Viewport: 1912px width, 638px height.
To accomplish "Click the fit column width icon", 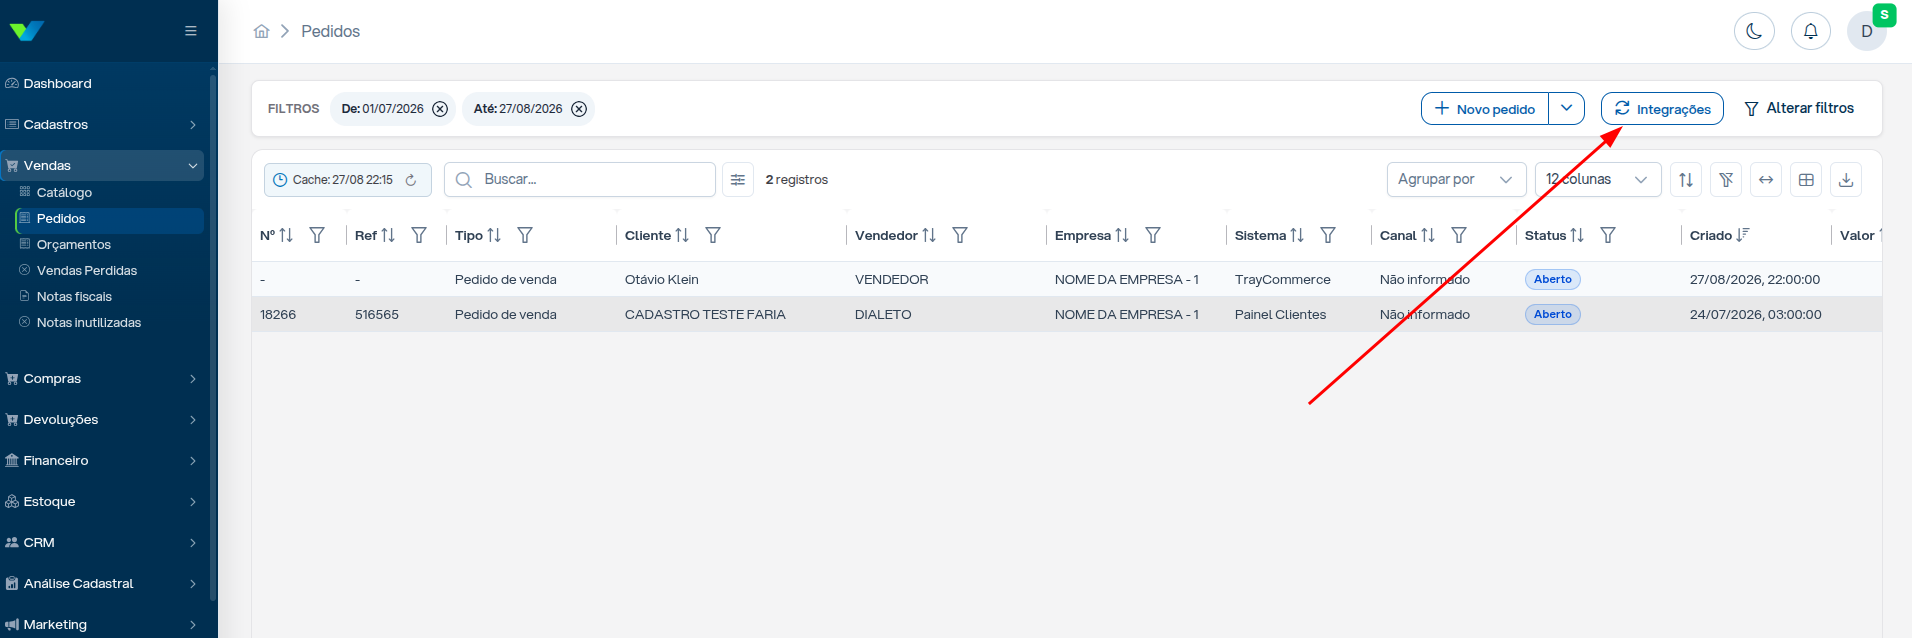I will coord(1766,180).
